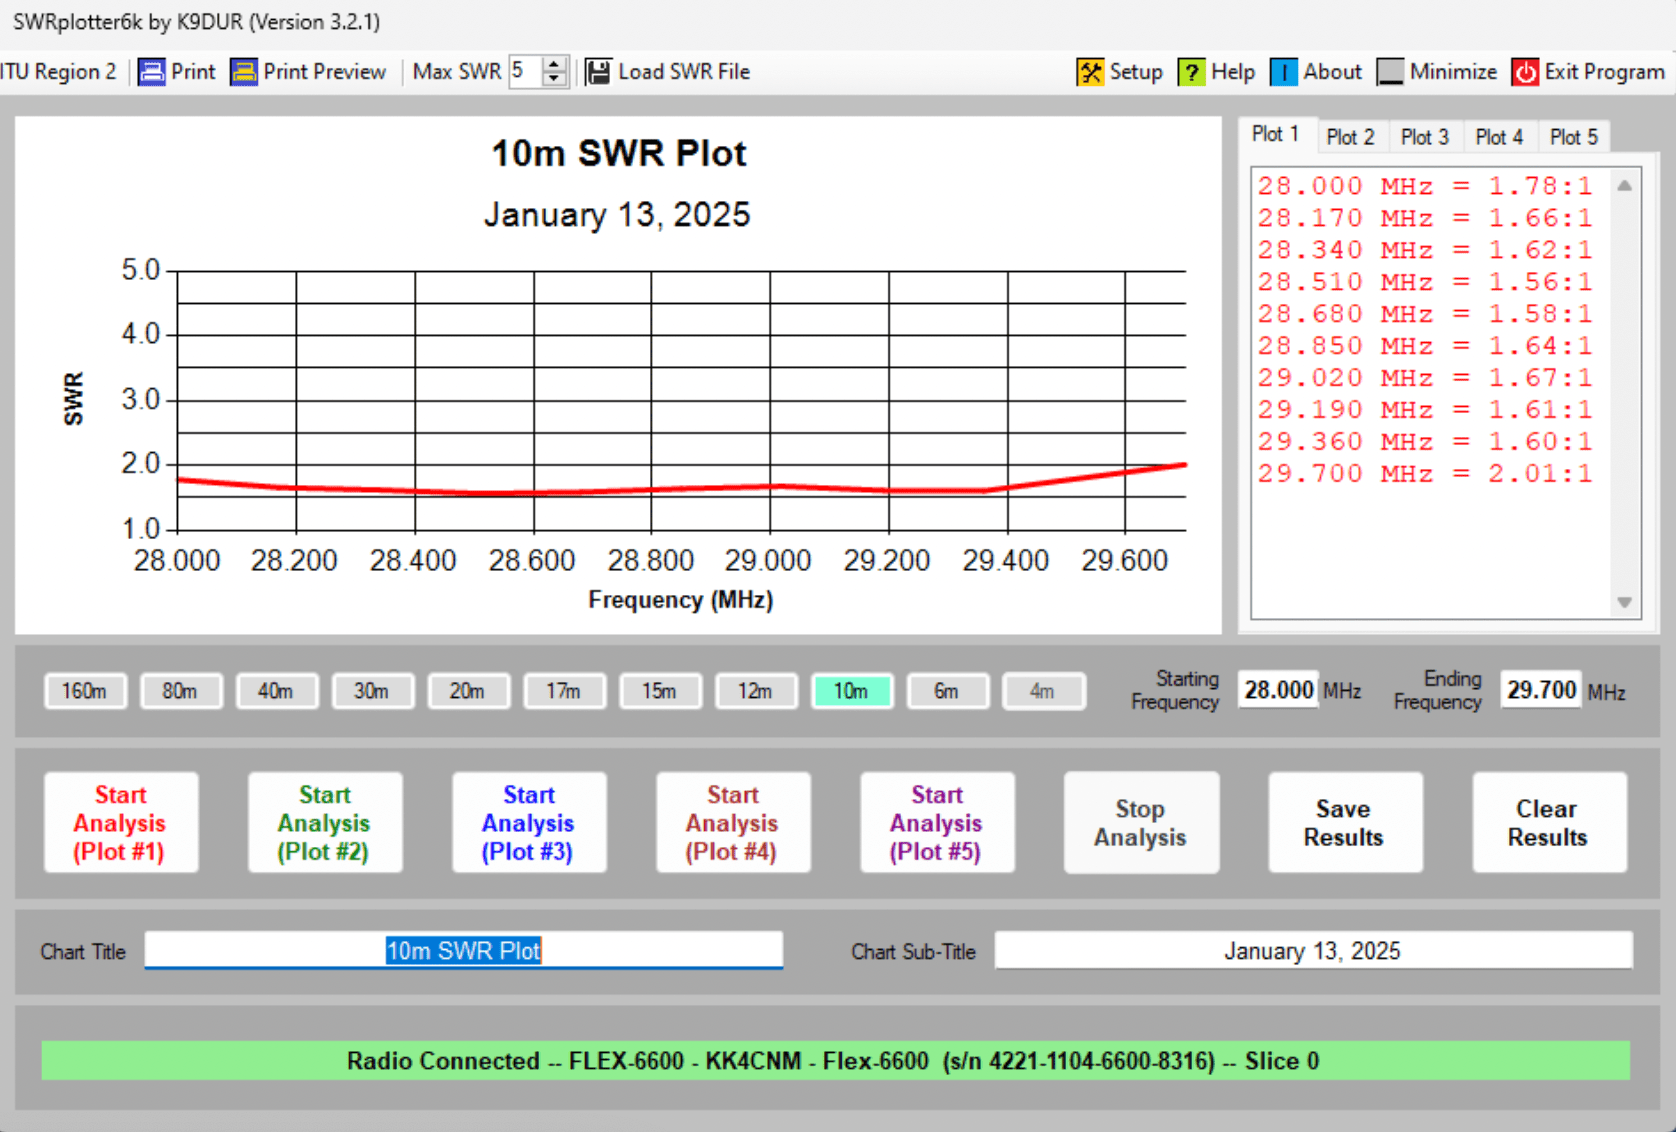
Task: Click results list scroll down arrow
Action: tap(1624, 602)
